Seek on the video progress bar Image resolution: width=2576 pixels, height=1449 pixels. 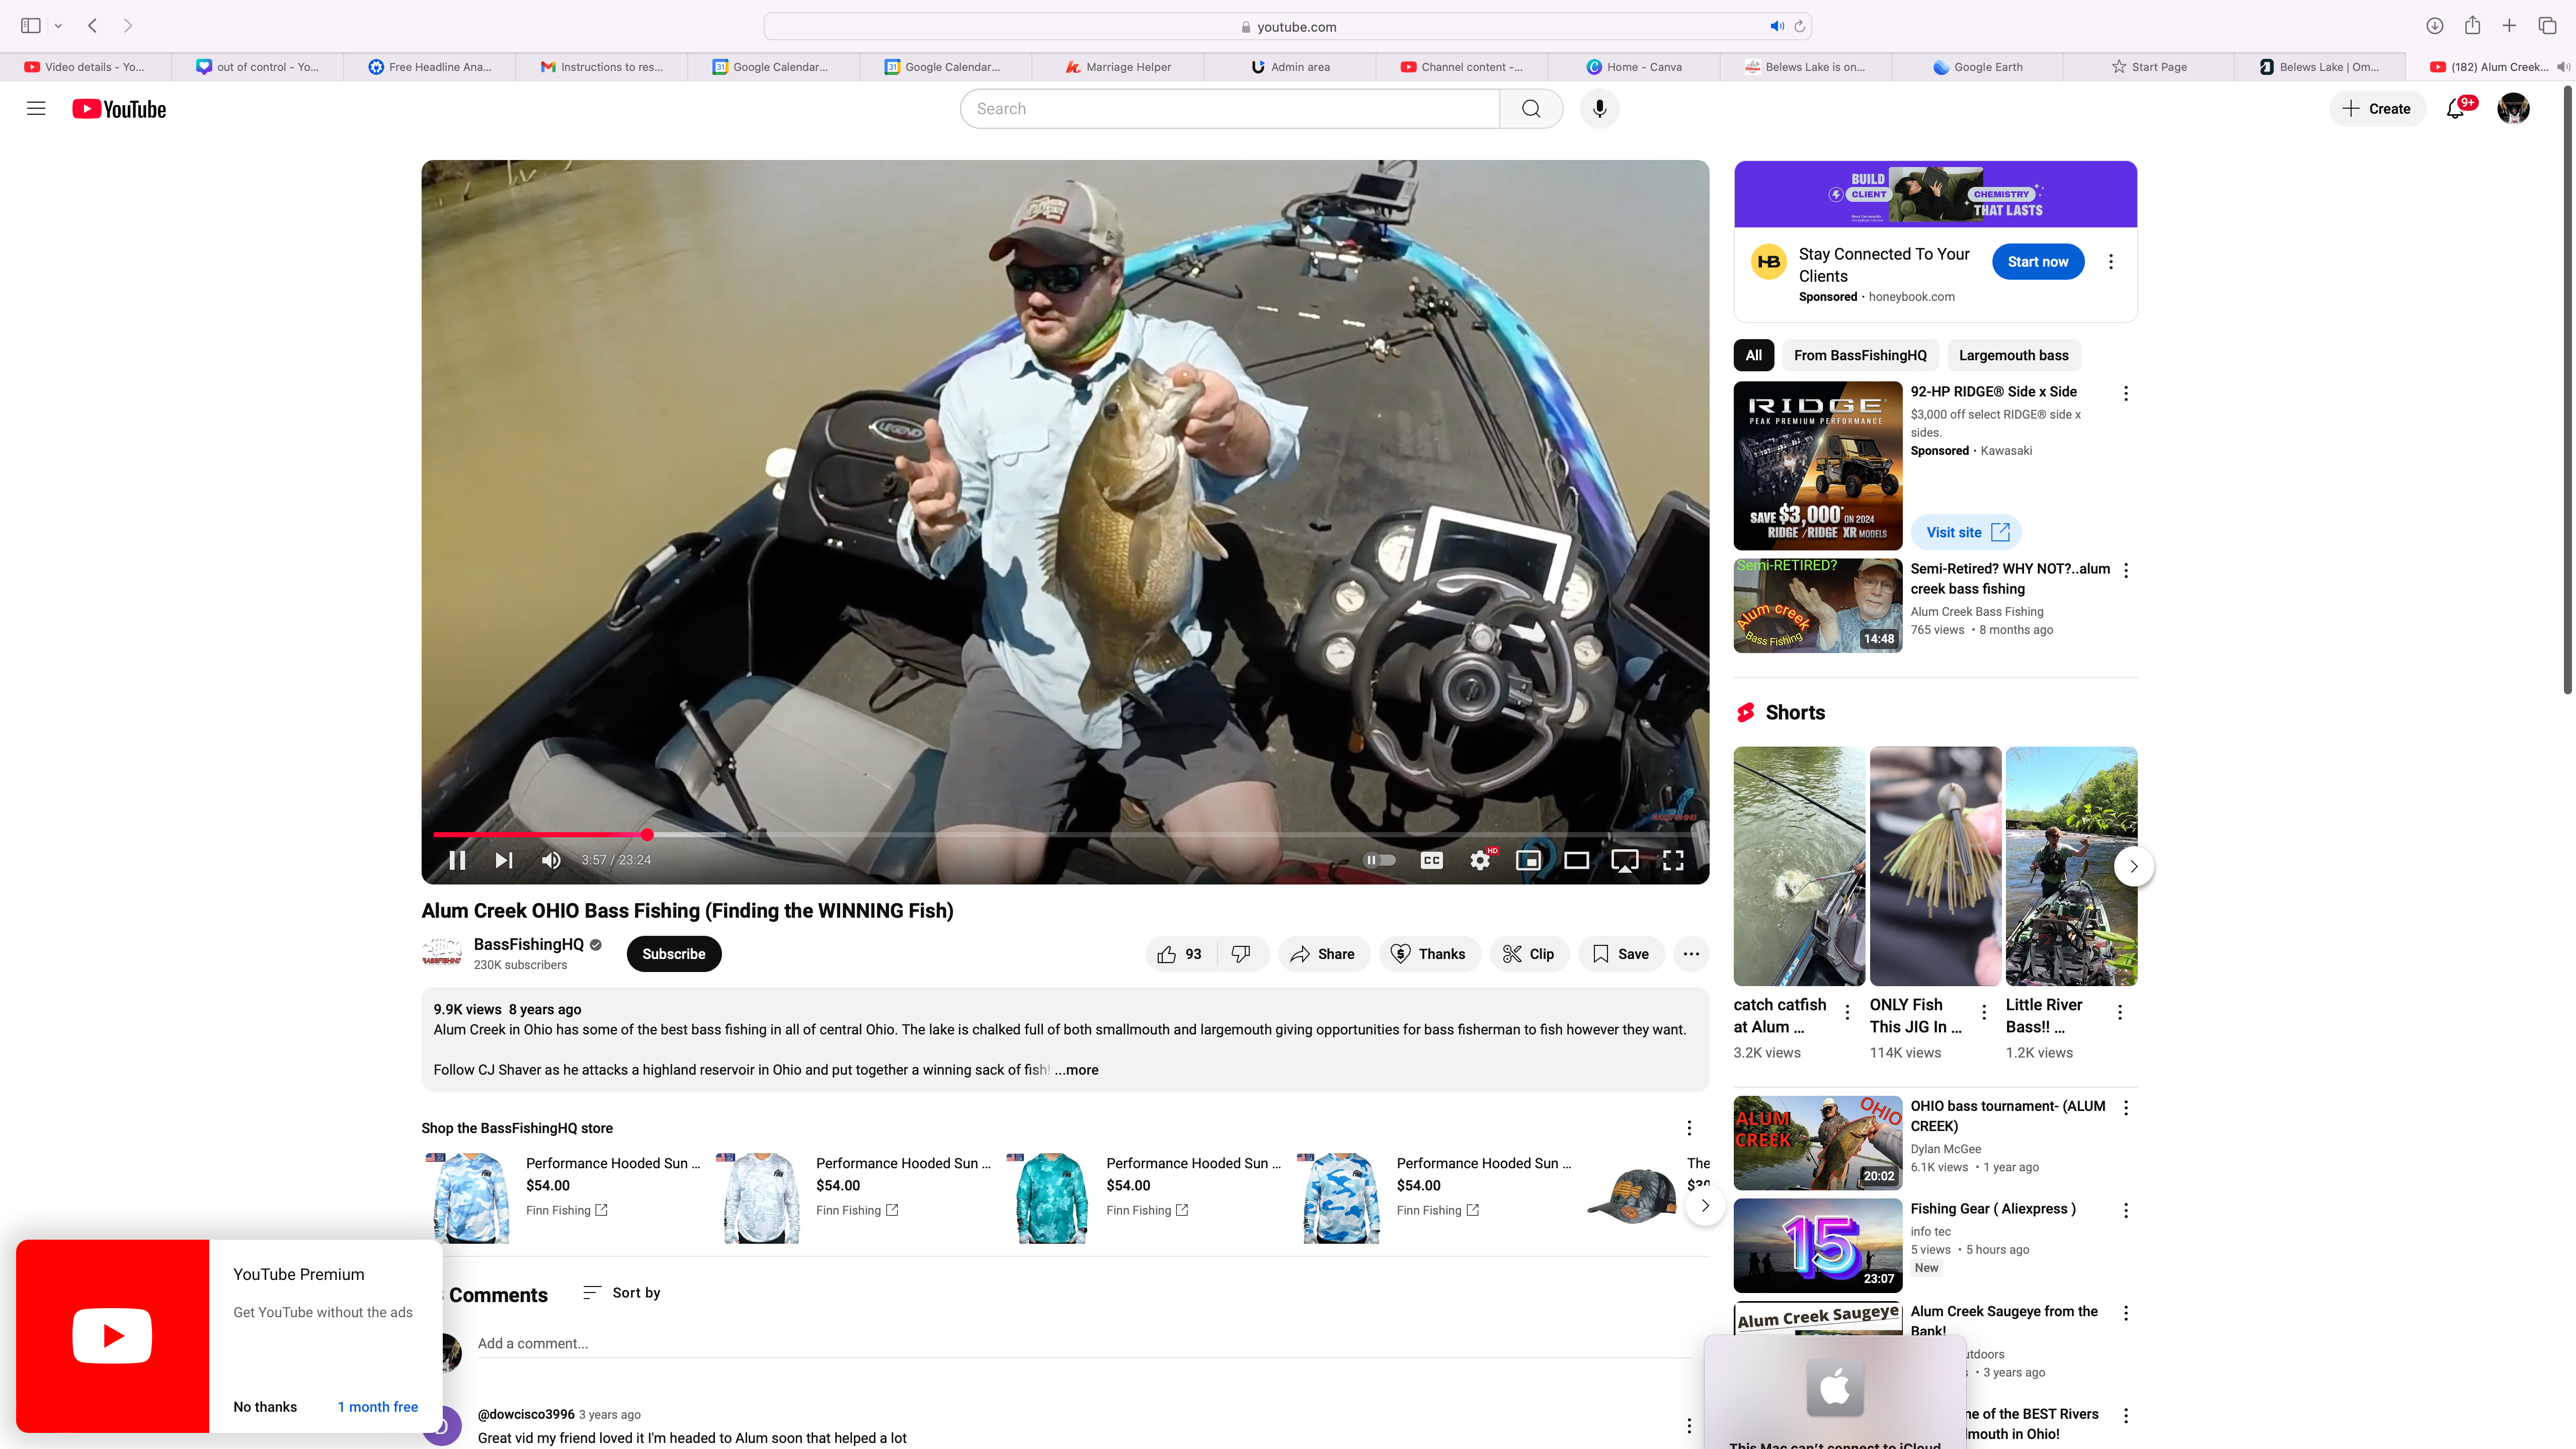pos(1000,834)
